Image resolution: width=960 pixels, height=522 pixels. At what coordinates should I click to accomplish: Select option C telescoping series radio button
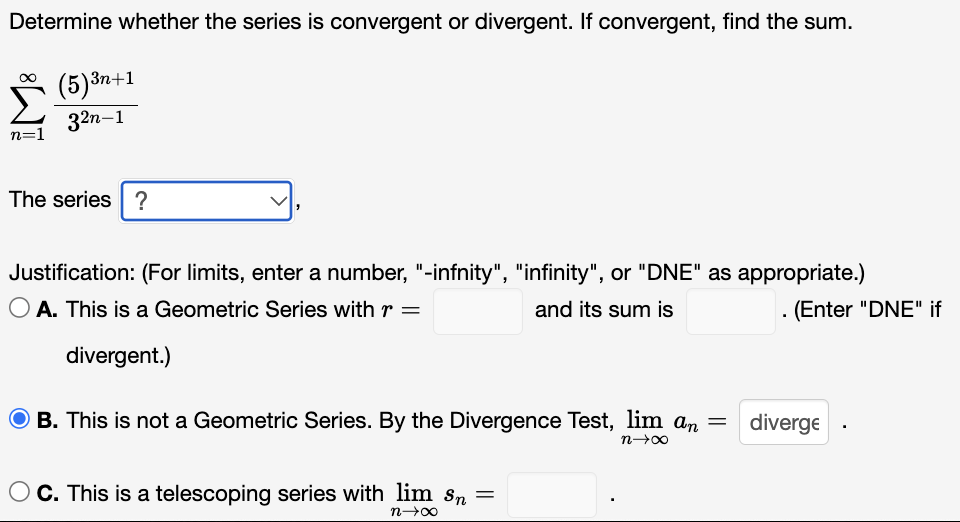(20, 491)
